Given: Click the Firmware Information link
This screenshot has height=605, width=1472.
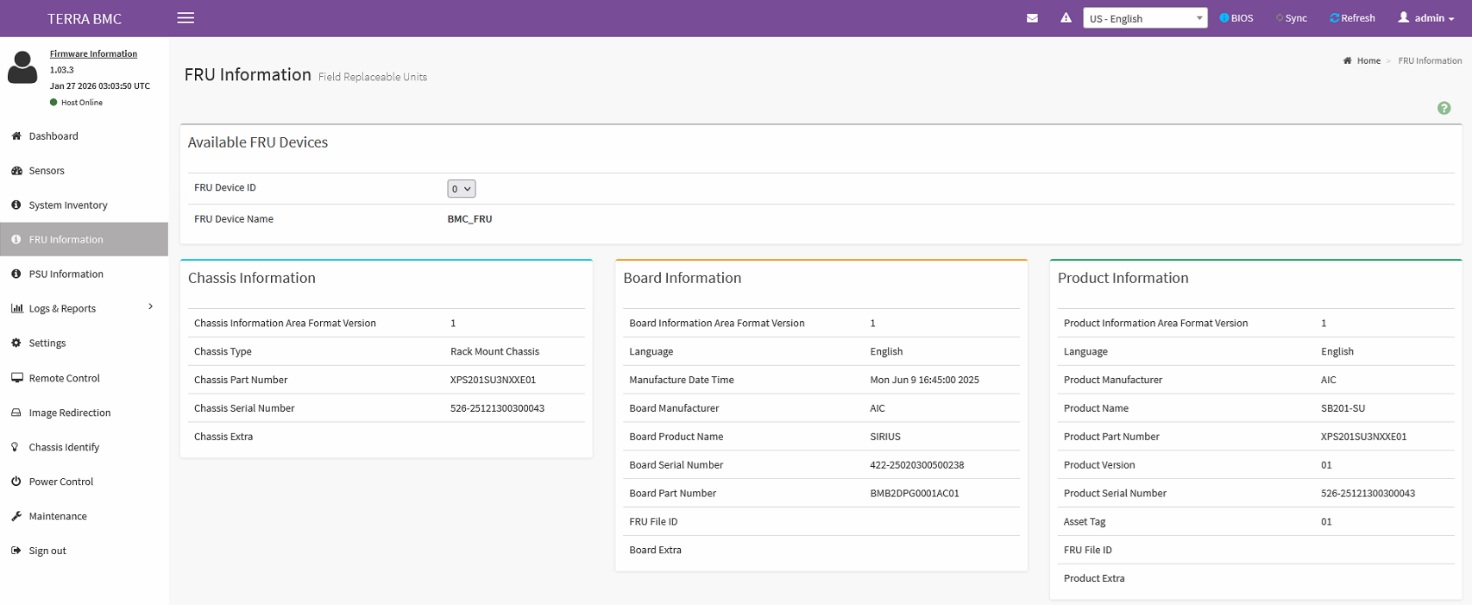Looking at the screenshot, I should [x=93, y=54].
